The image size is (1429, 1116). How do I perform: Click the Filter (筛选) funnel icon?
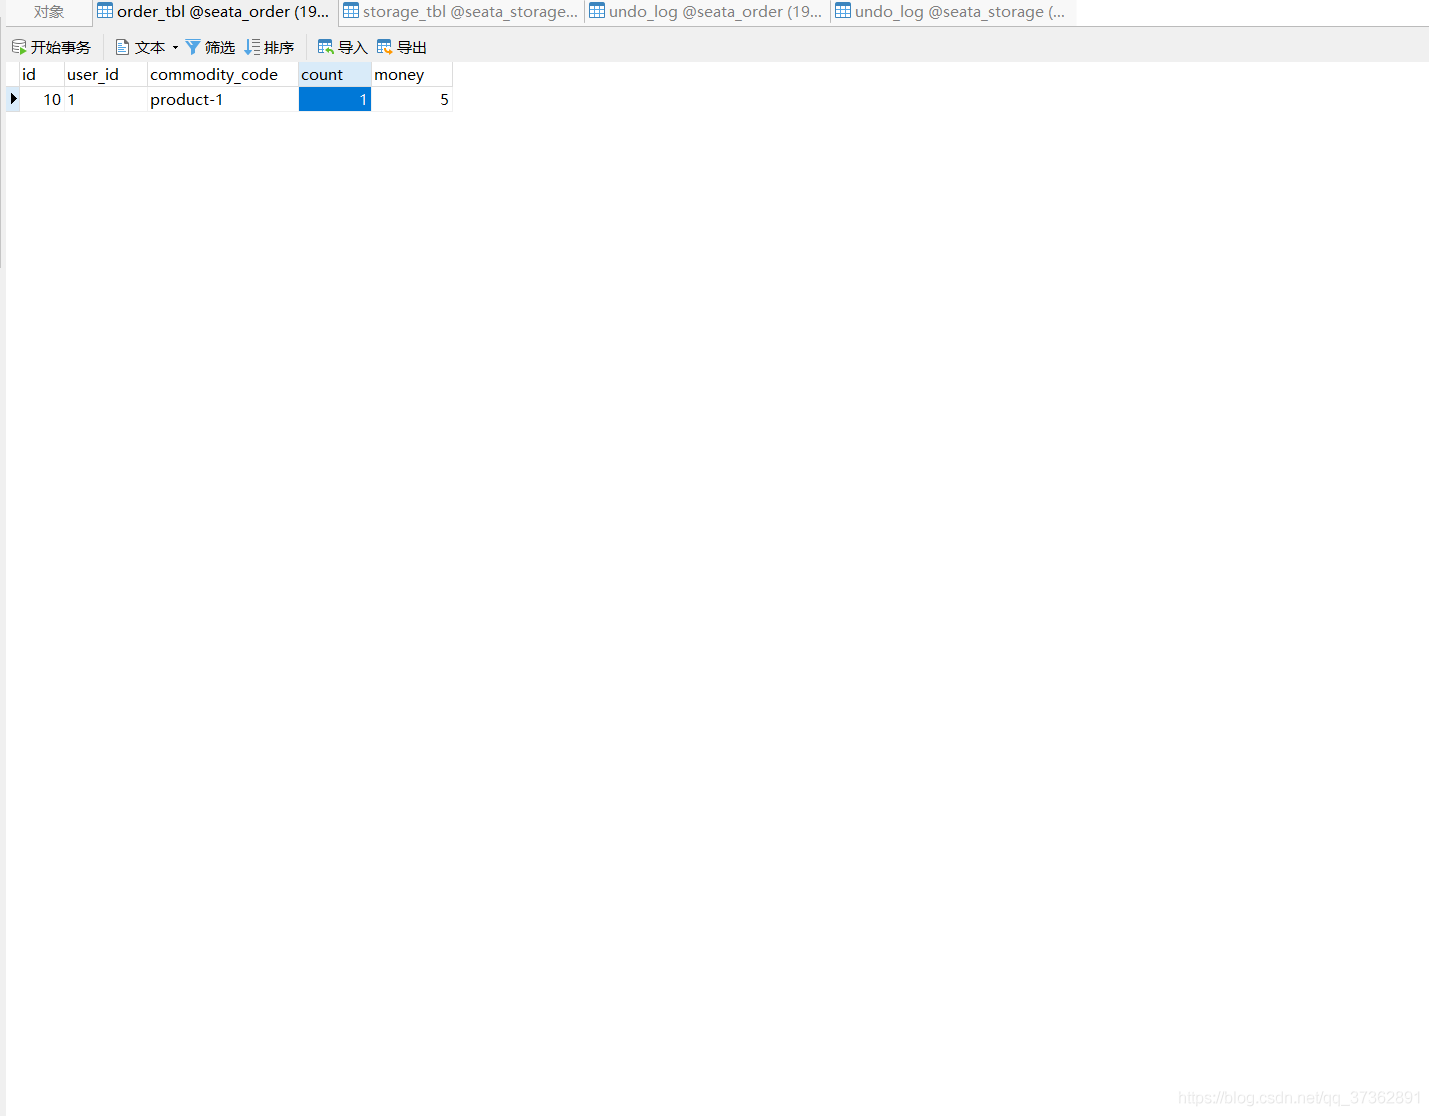[193, 47]
